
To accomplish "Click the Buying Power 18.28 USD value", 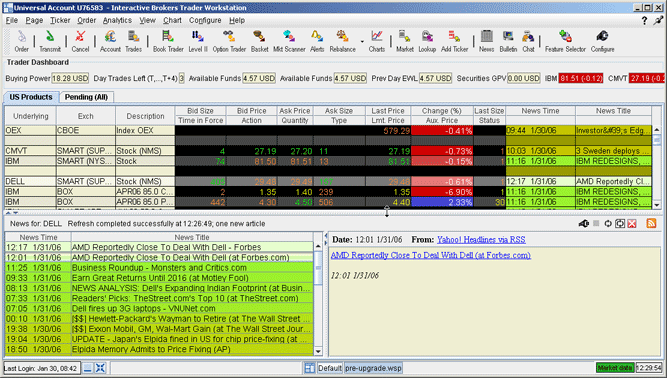I will pyautogui.click(x=70, y=78).
